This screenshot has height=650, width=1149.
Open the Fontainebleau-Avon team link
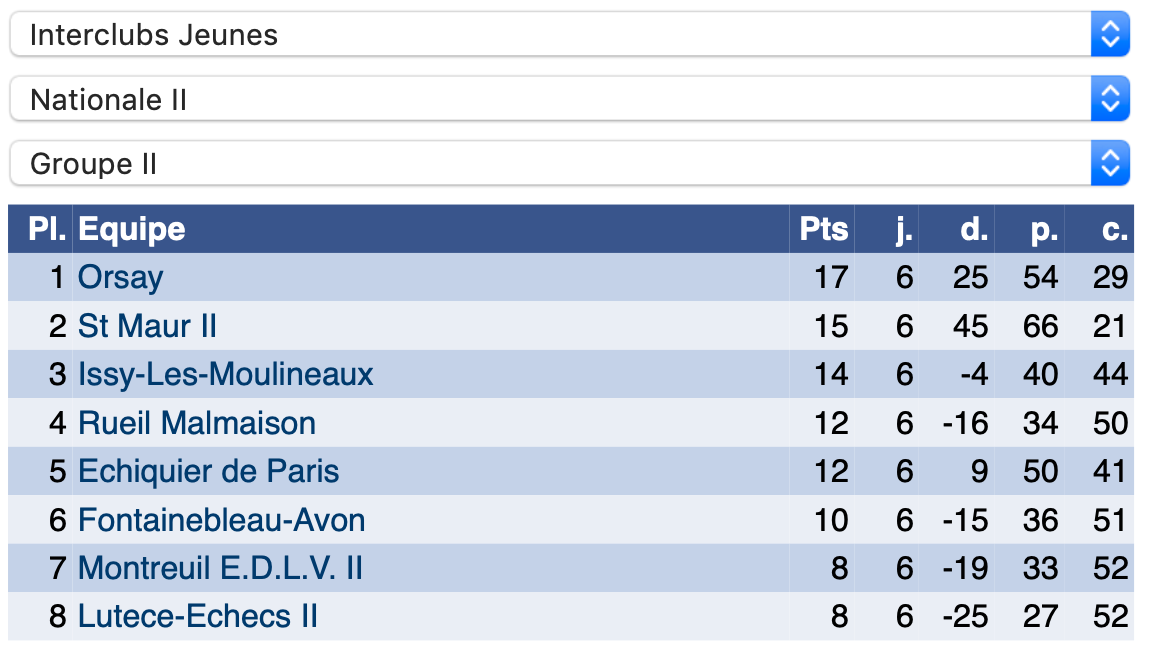click(x=222, y=520)
